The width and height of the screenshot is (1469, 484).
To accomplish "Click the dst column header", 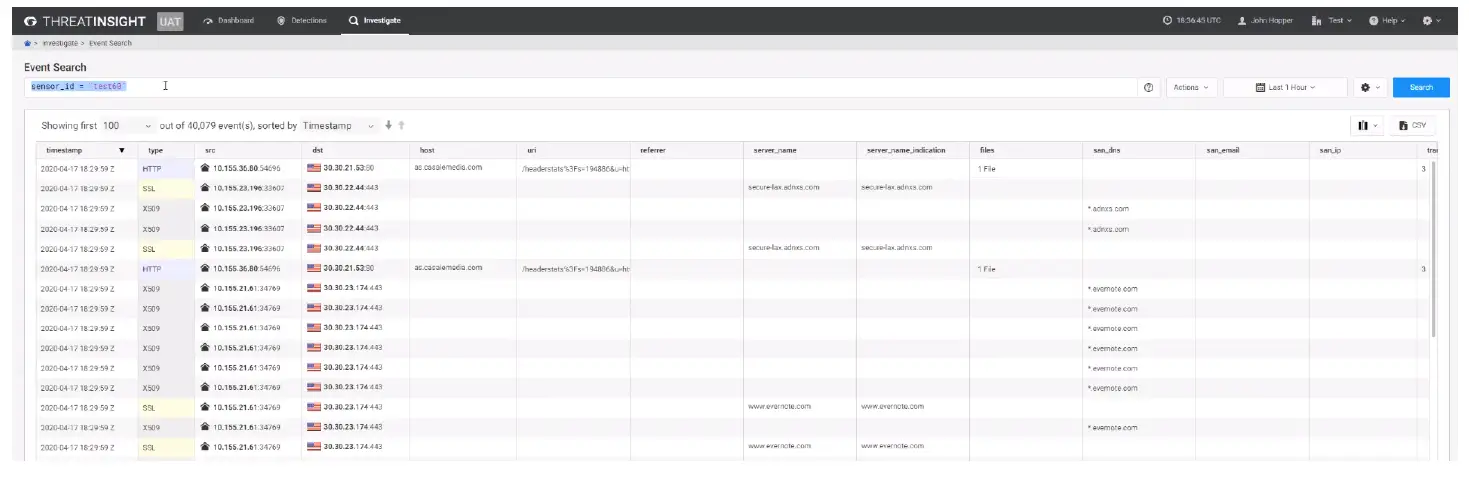I will 355,150.
